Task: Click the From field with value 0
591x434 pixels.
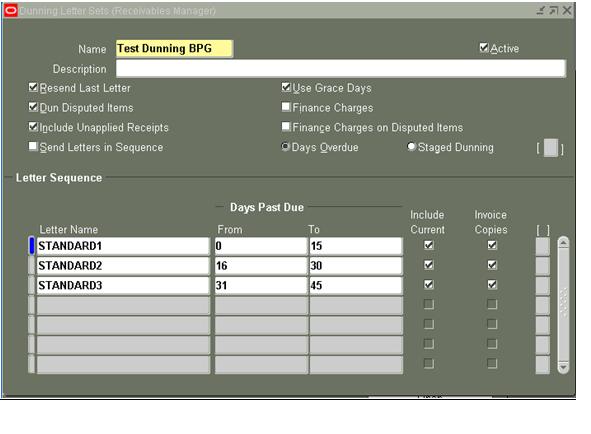Action: [x=261, y=246]
